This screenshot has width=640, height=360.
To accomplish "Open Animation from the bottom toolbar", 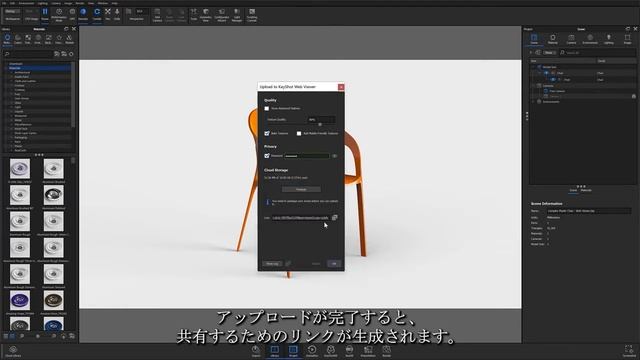I will coord(312,351).
